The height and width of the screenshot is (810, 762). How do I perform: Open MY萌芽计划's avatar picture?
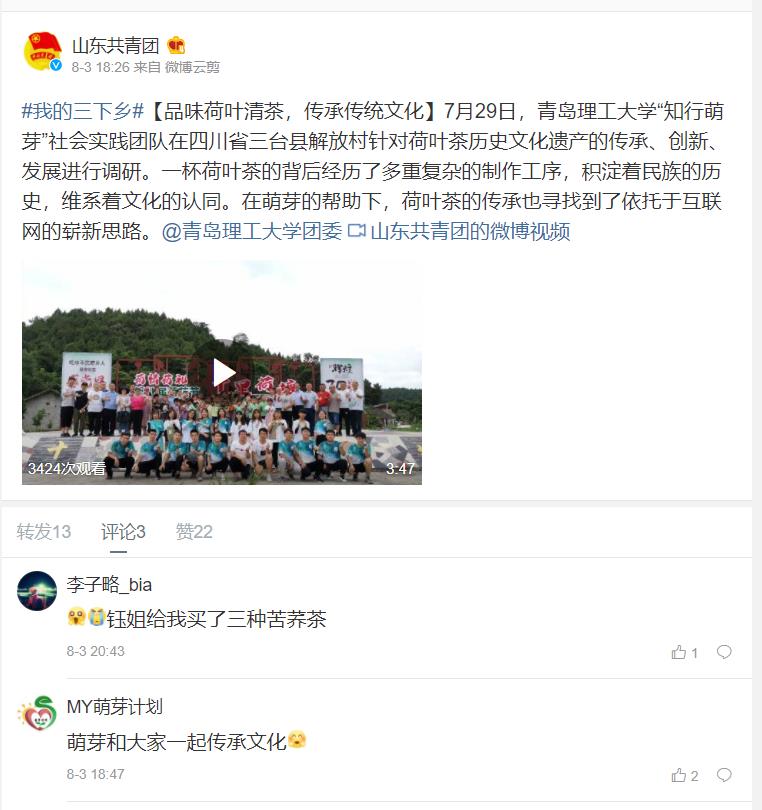[37, 713]
